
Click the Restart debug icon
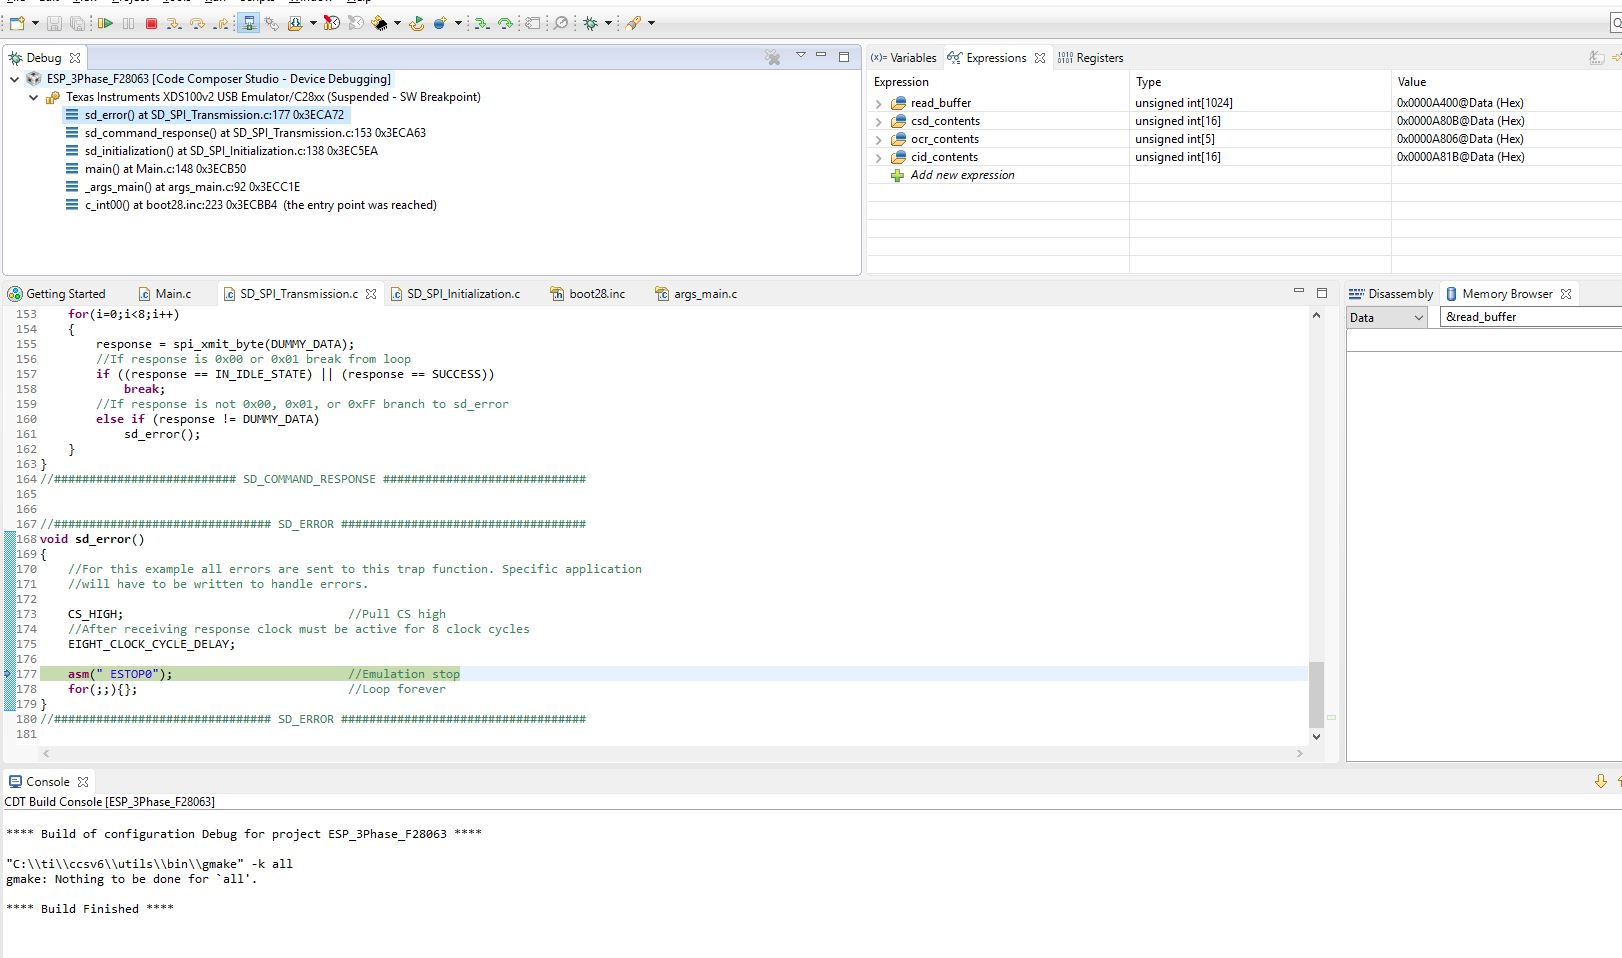tap(417, 22)
